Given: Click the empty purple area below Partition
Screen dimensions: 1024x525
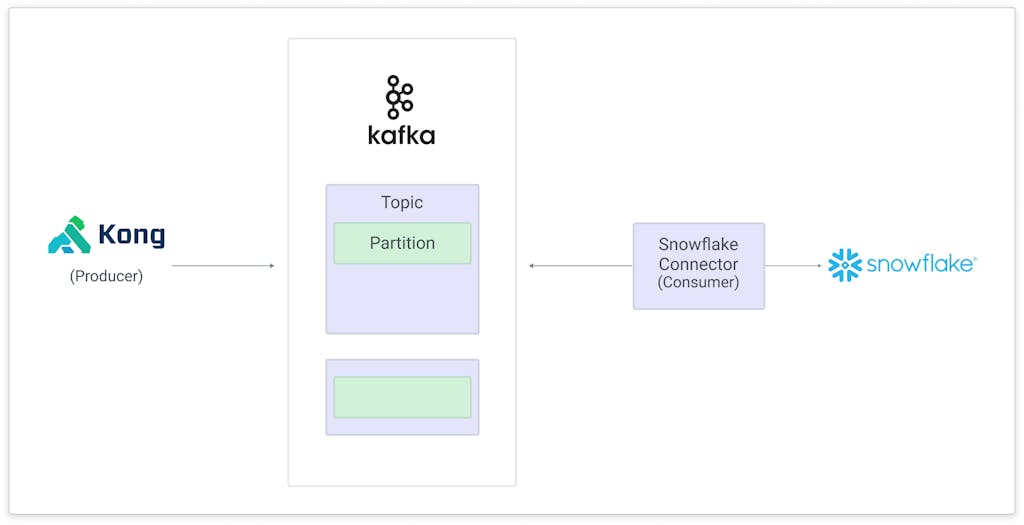Looking at the screenshot, I should (x=402, y=298).
